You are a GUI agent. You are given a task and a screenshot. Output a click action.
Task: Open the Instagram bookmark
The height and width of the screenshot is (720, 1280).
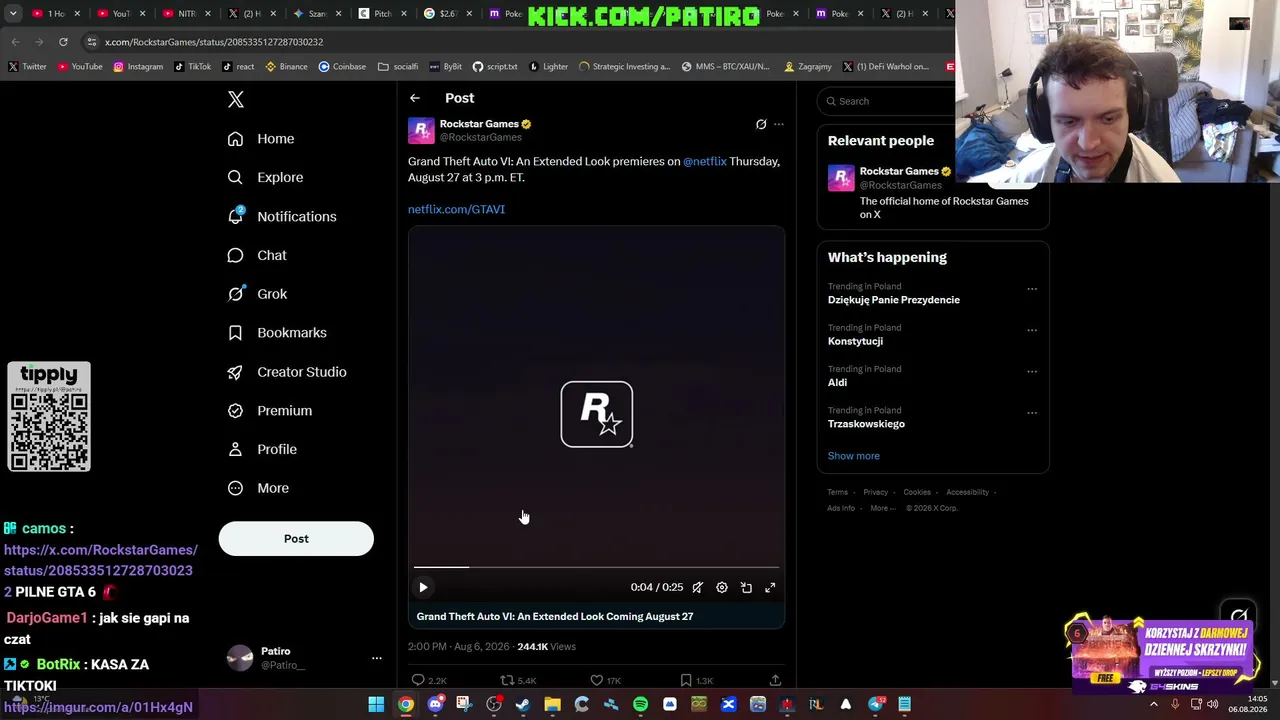point(138,67)
